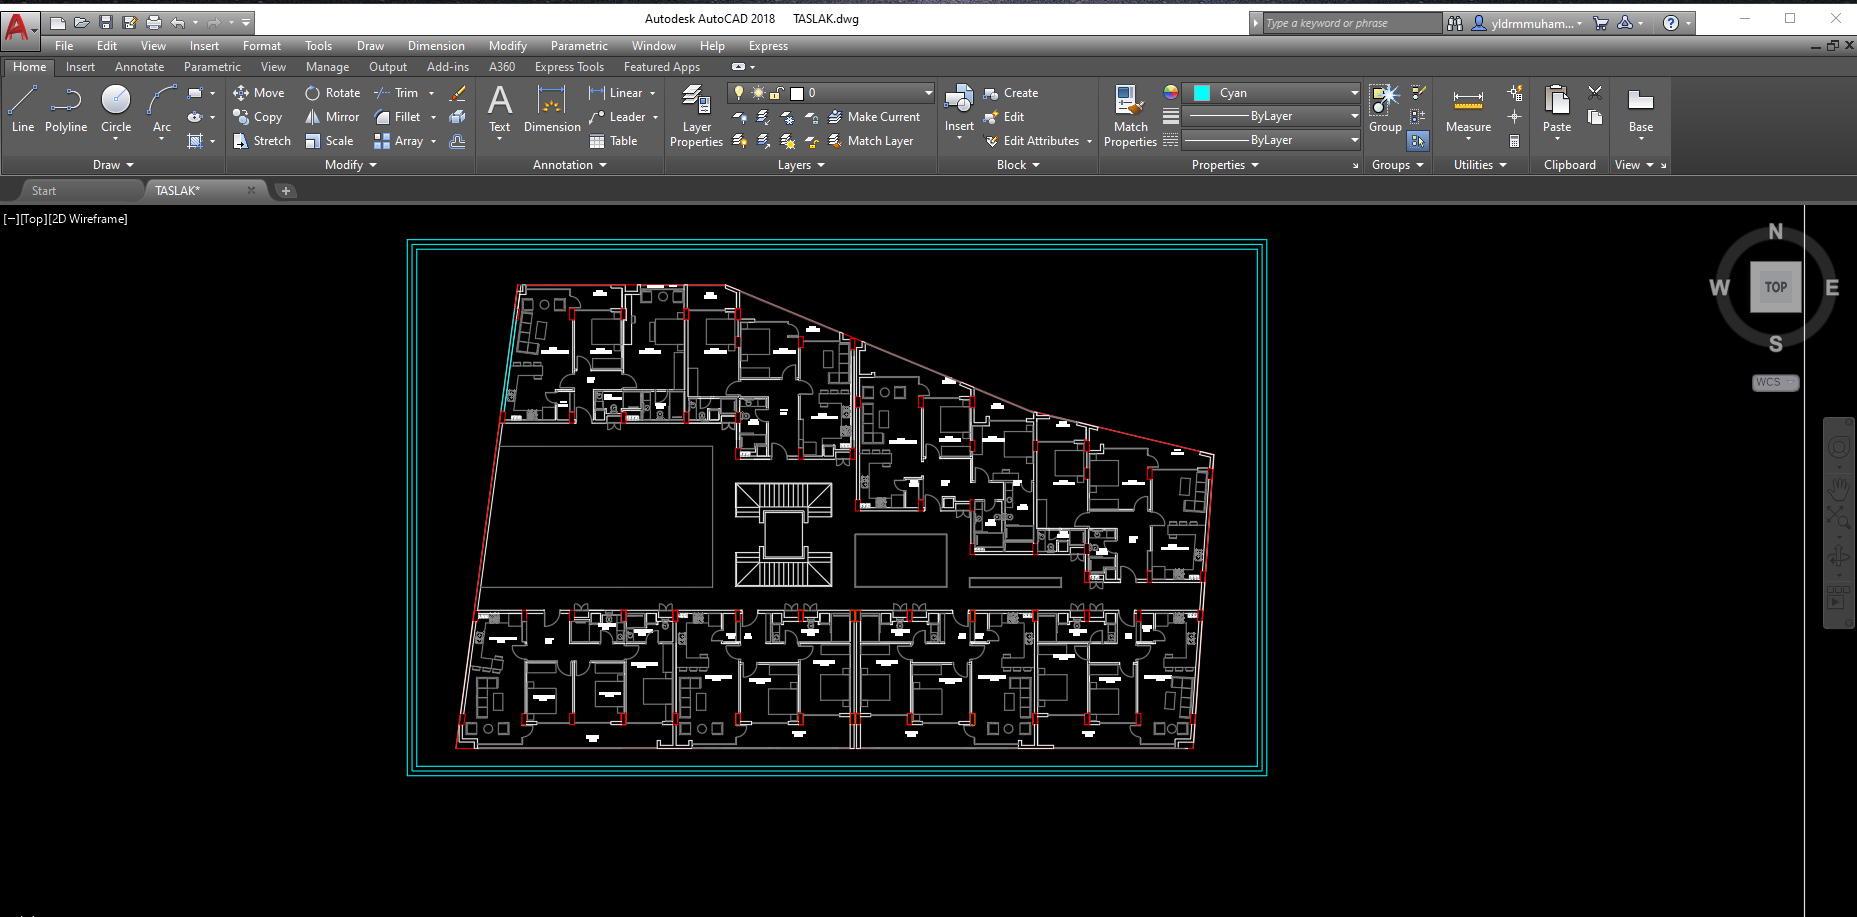1857x917 pixels.
Task: Select the Dimension tool
Action: tap(552, 108)
